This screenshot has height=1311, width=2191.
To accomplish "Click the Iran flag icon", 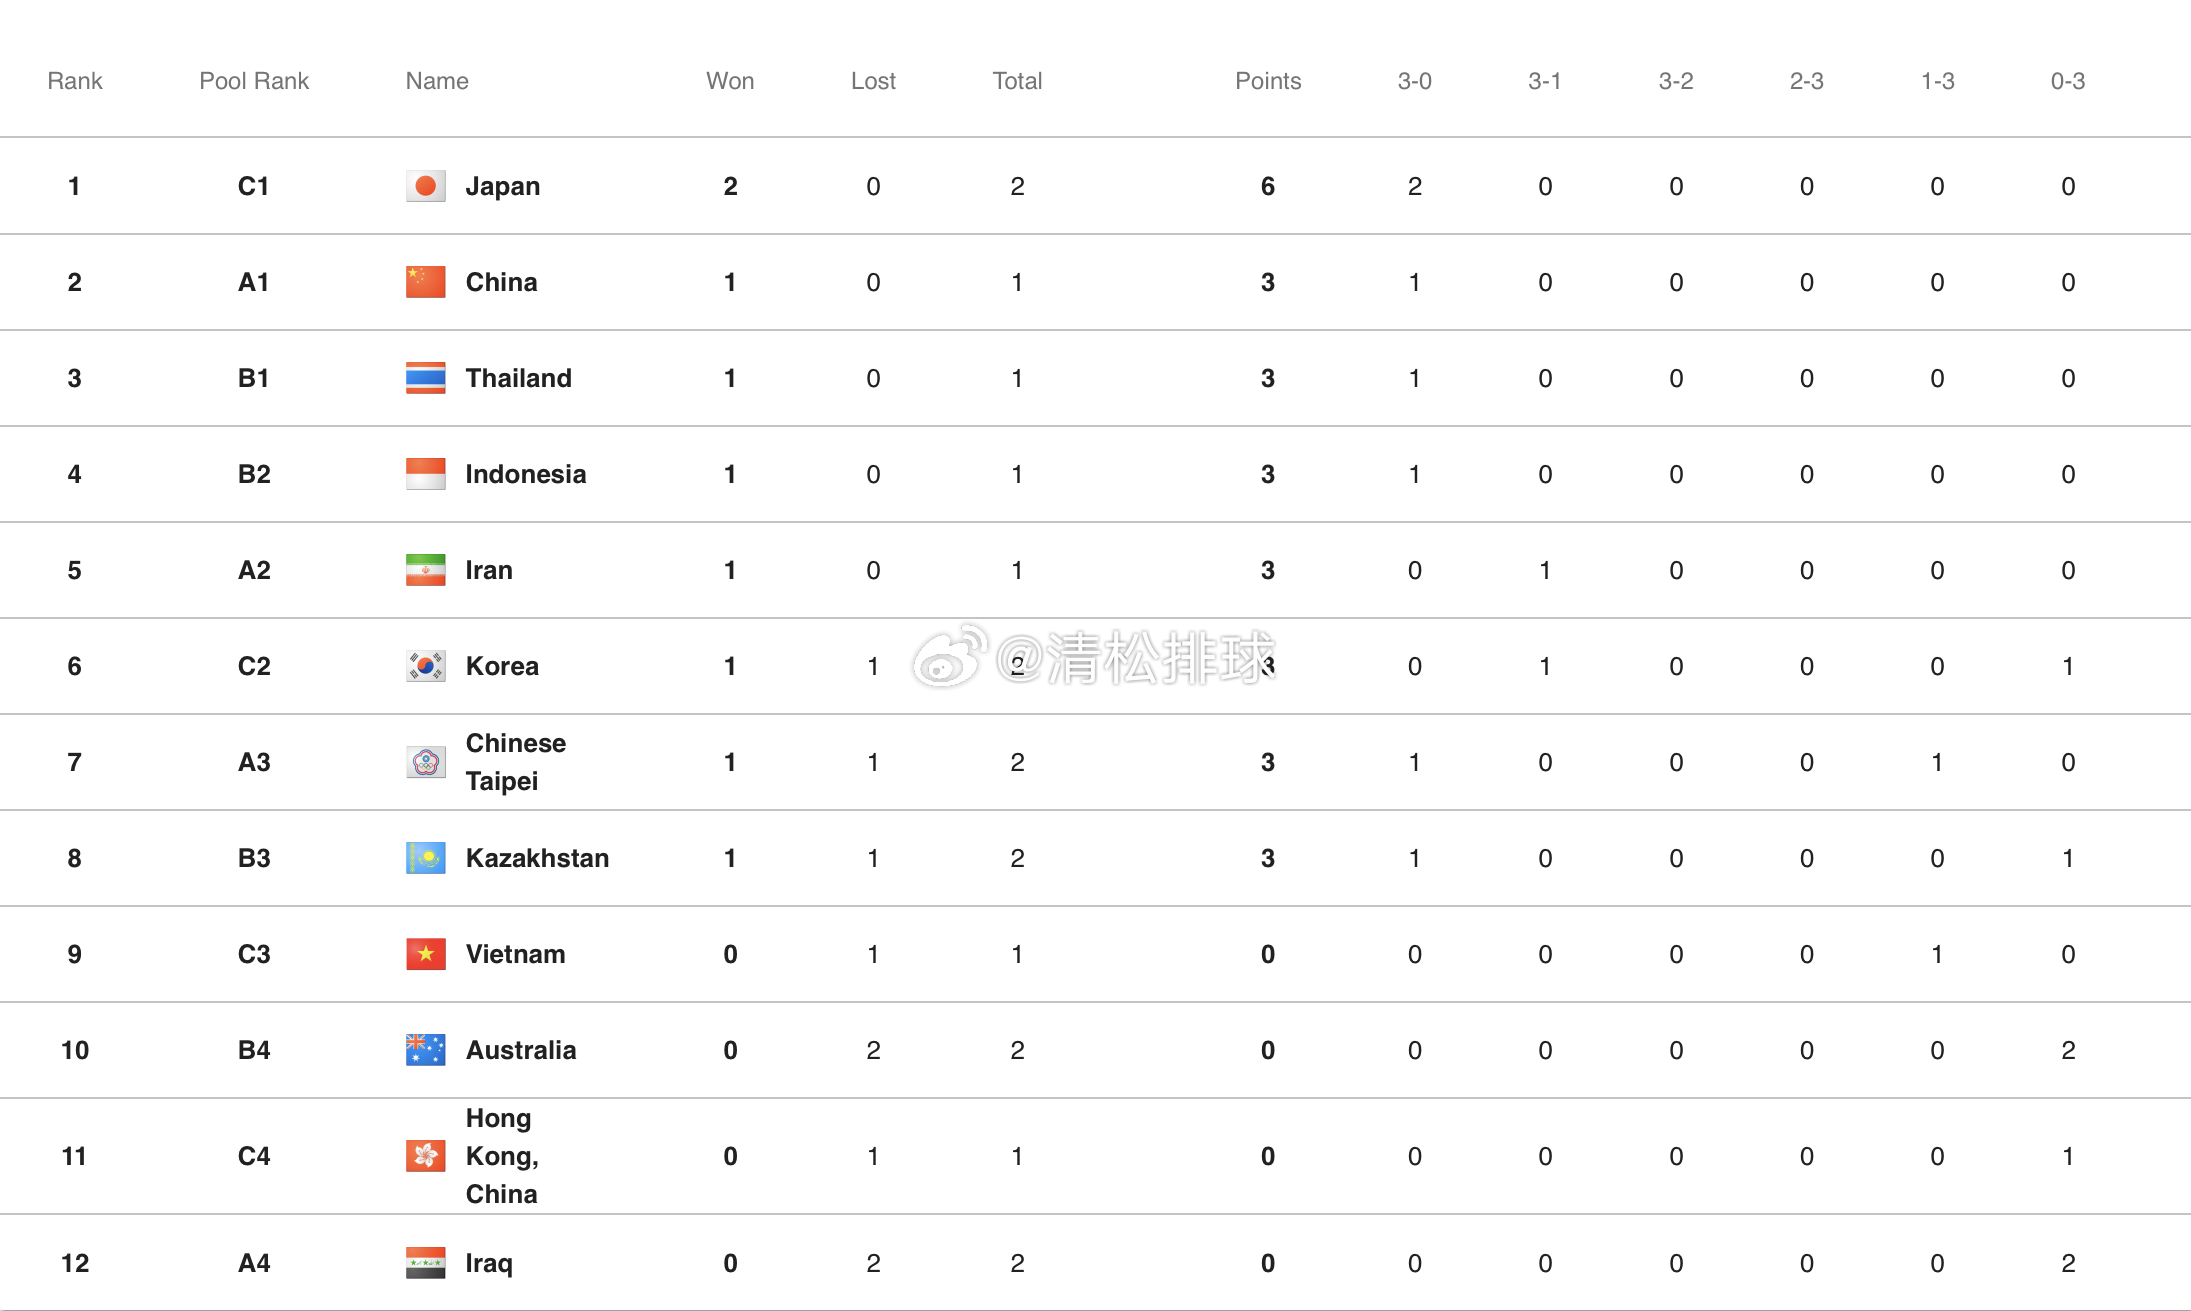I will (425, 570).
